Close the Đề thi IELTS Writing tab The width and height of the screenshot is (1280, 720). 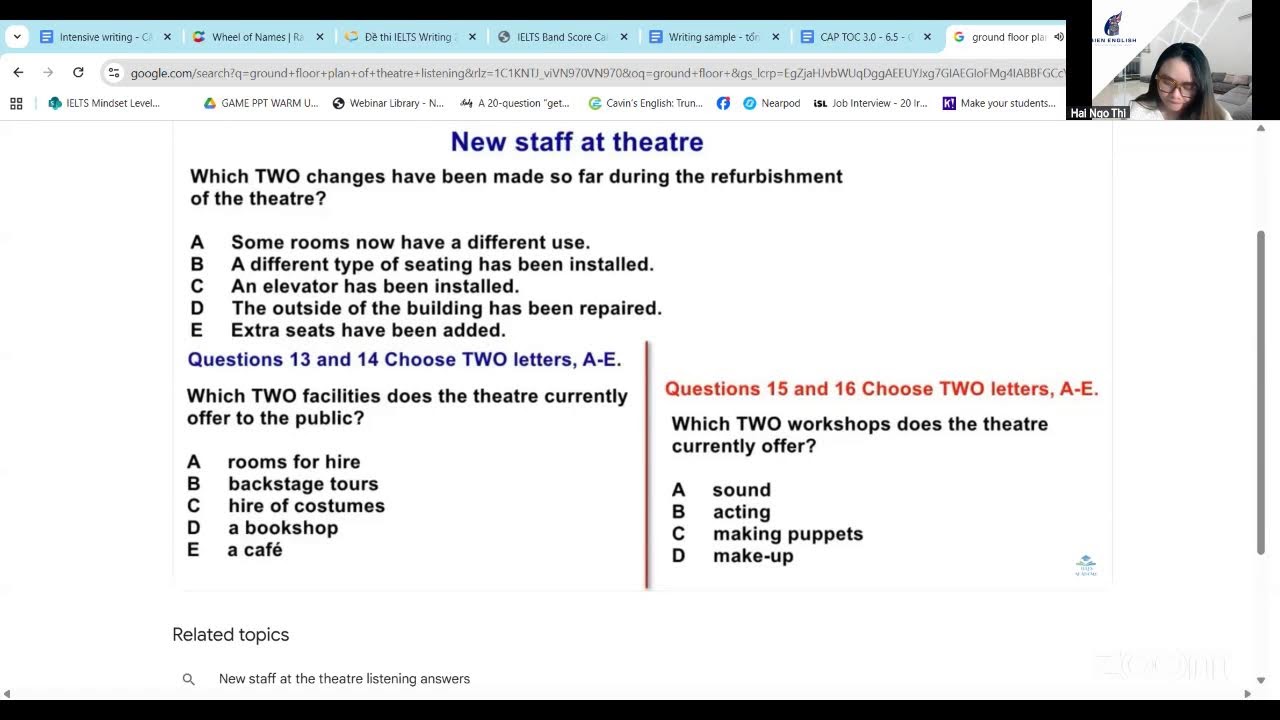[472, 37]
